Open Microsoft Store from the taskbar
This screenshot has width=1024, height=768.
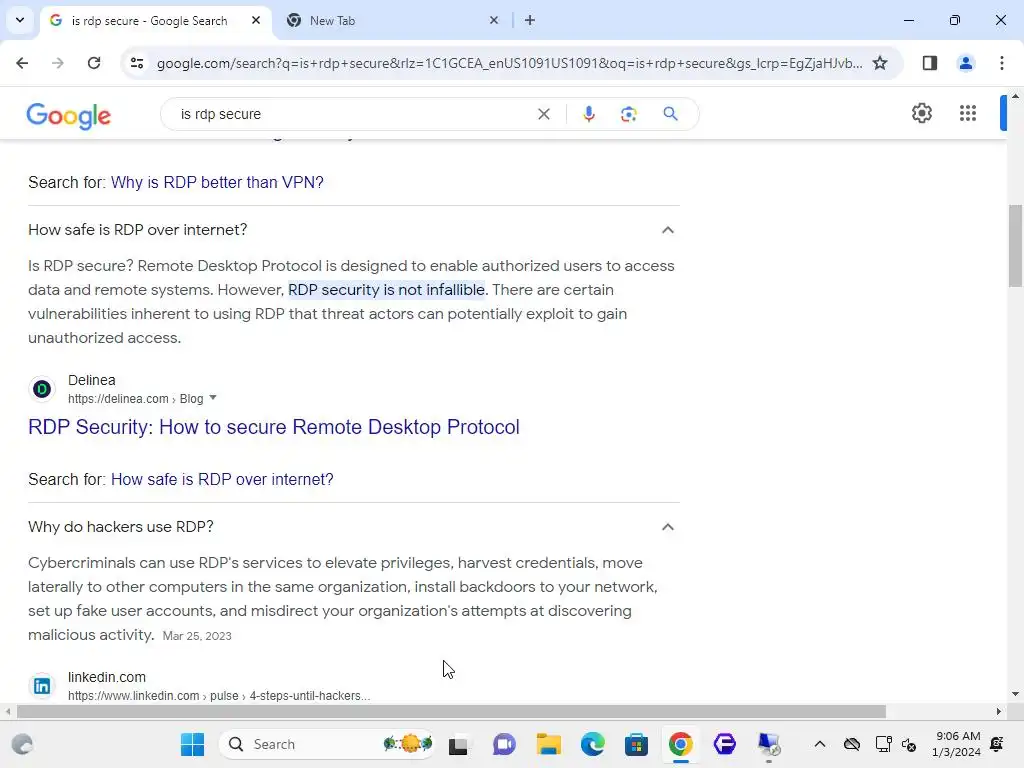(636, 744)
